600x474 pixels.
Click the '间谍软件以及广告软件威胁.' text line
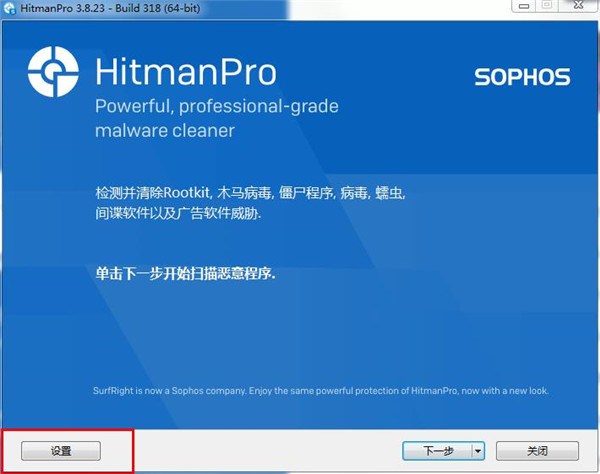click(x=178, y=213)
